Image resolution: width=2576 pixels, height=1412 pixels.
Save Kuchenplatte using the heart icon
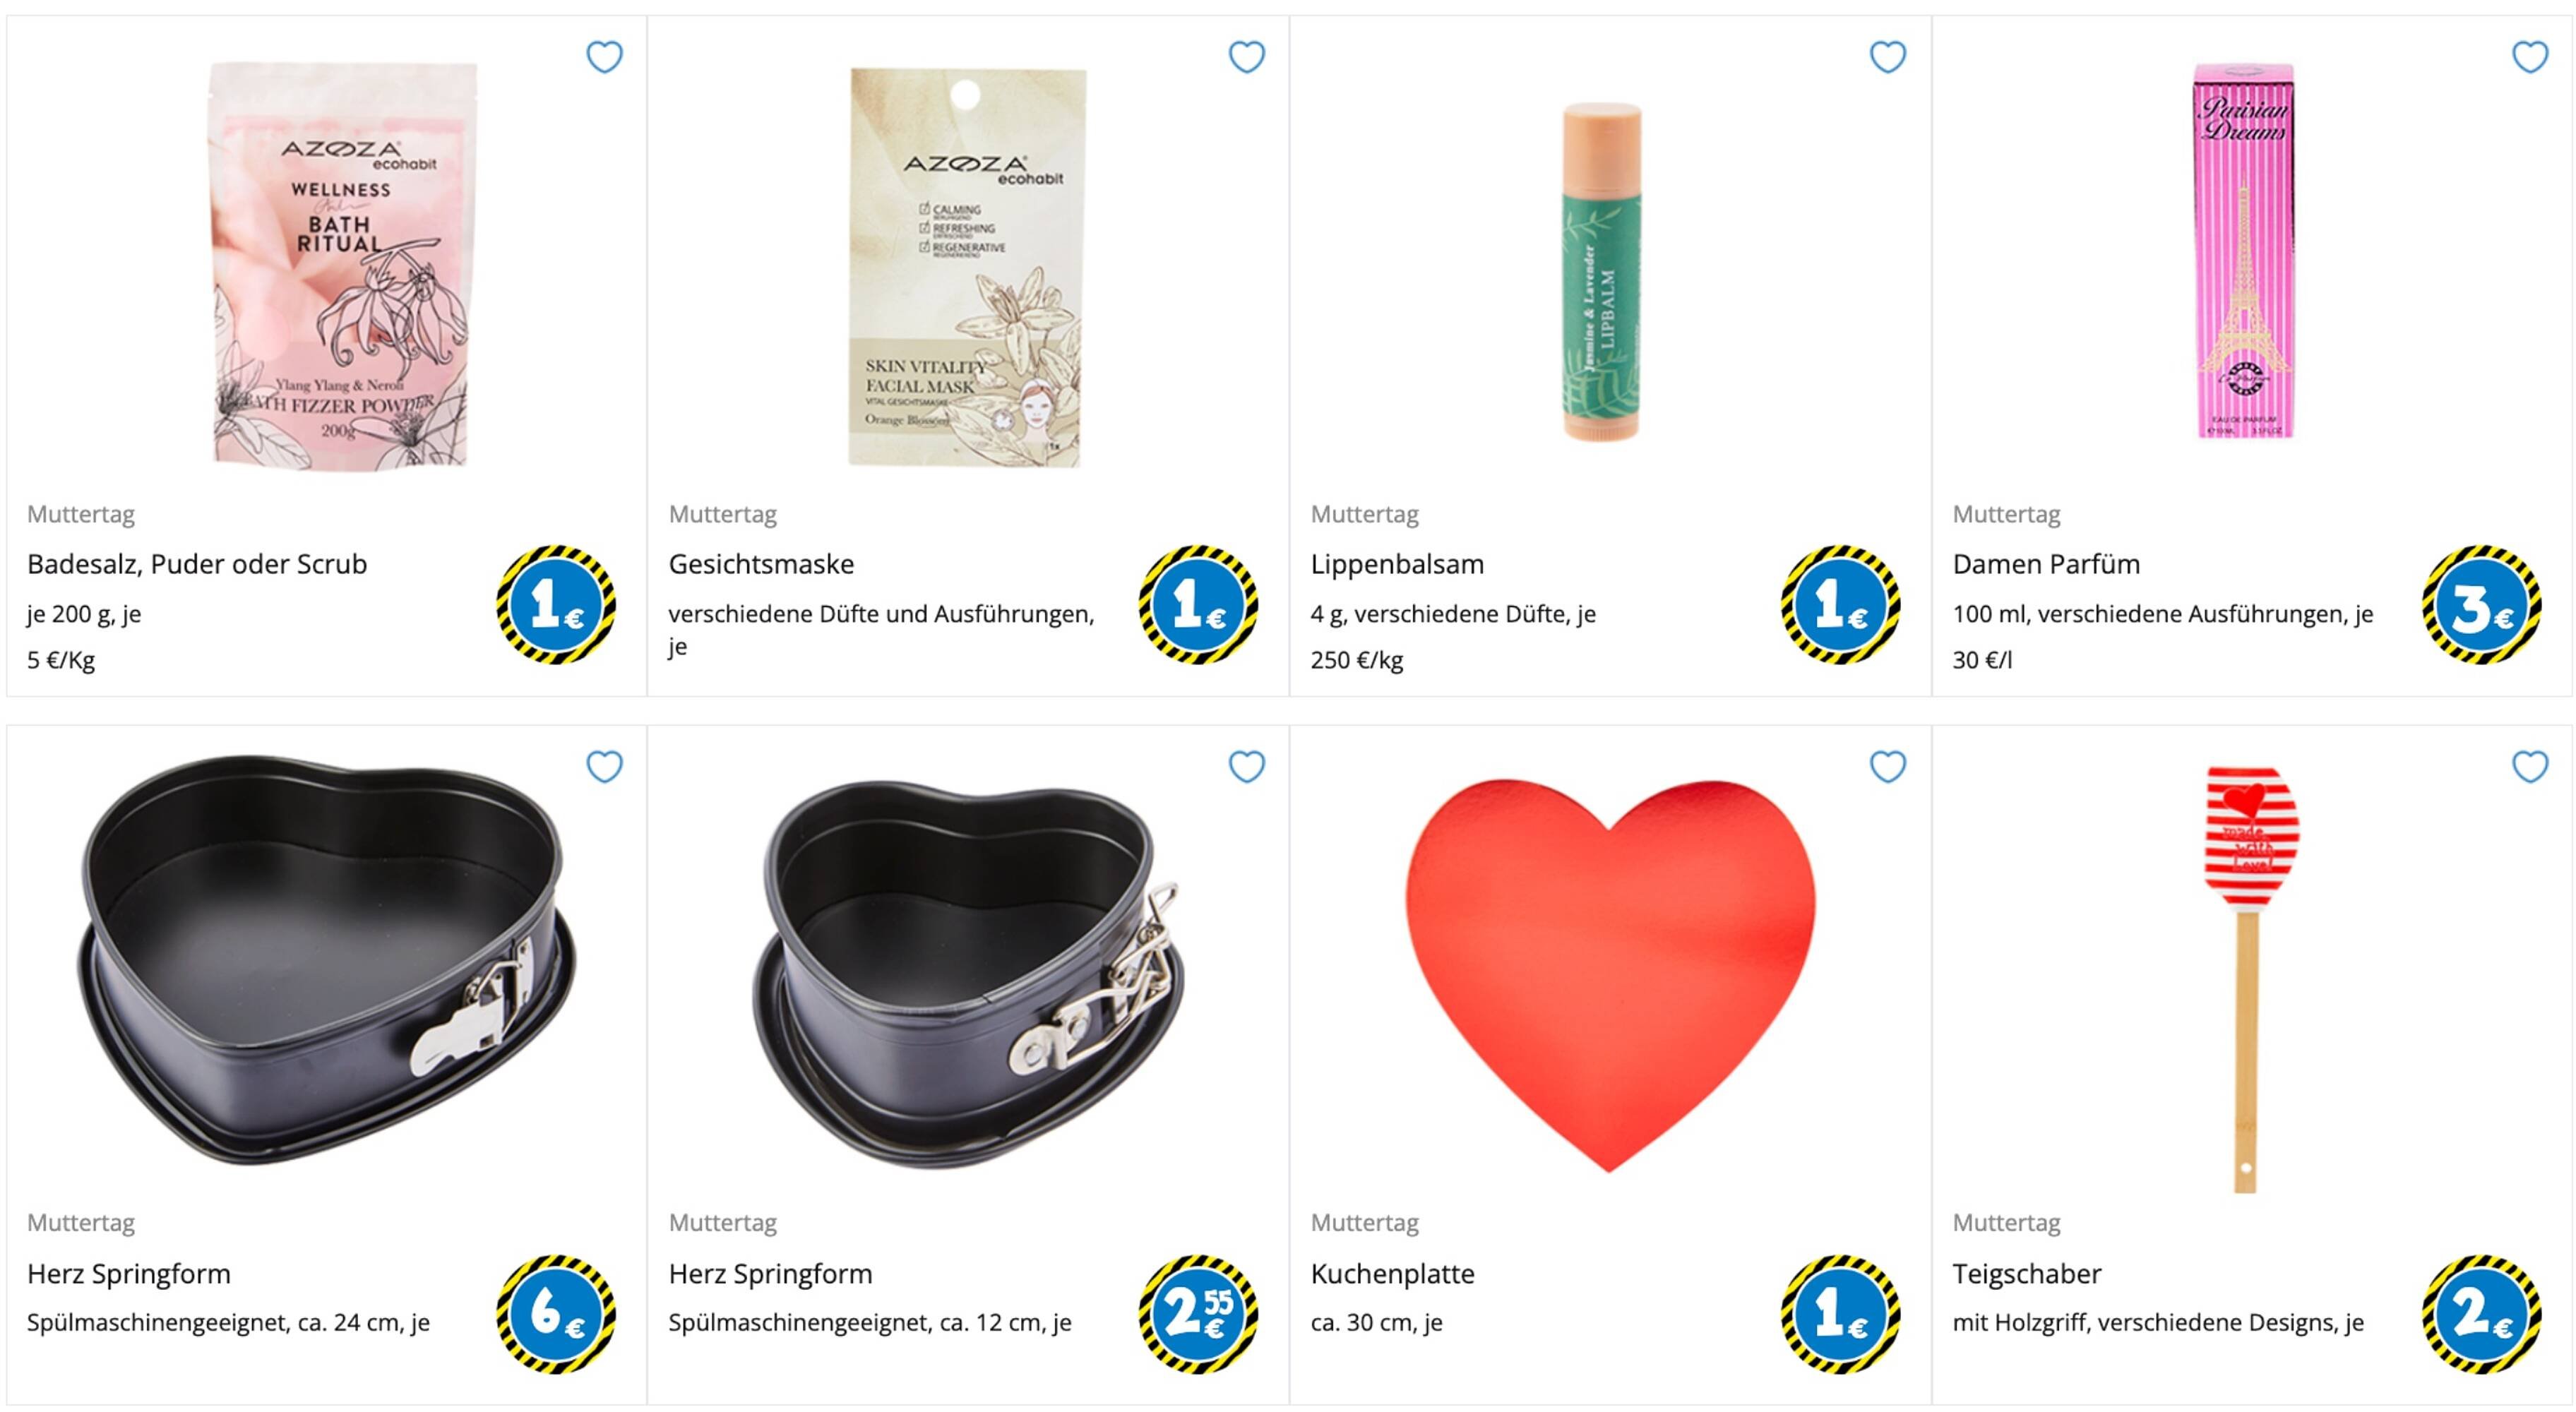click(1888, 767)
